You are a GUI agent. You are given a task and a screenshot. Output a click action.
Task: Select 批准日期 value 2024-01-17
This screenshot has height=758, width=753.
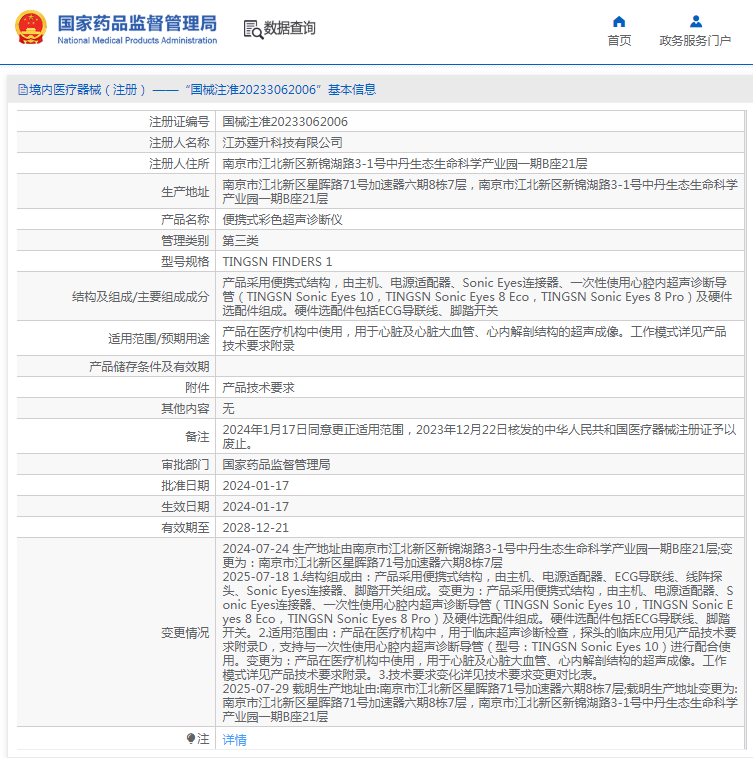[256, 486]
